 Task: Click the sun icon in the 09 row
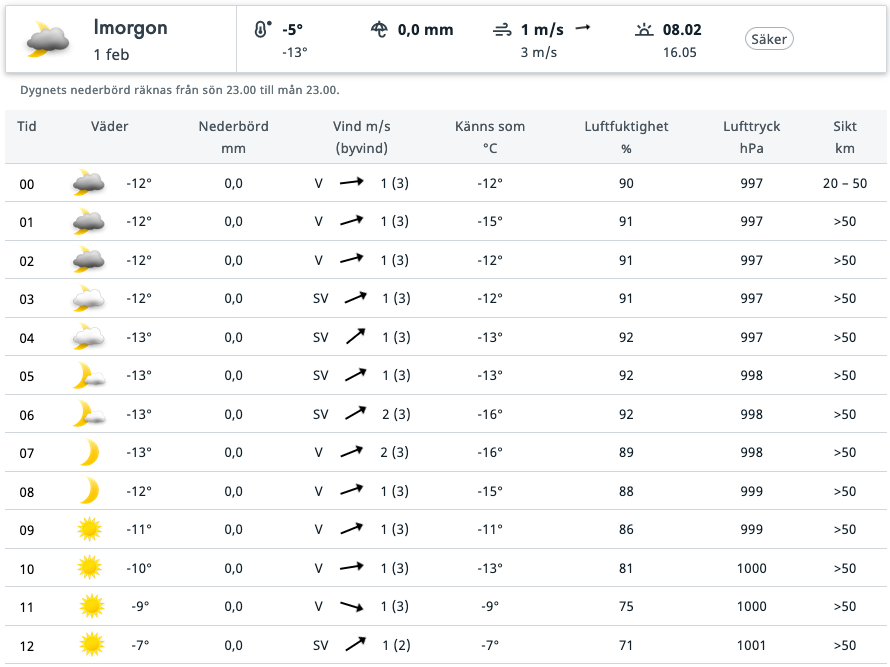(89, 529)
